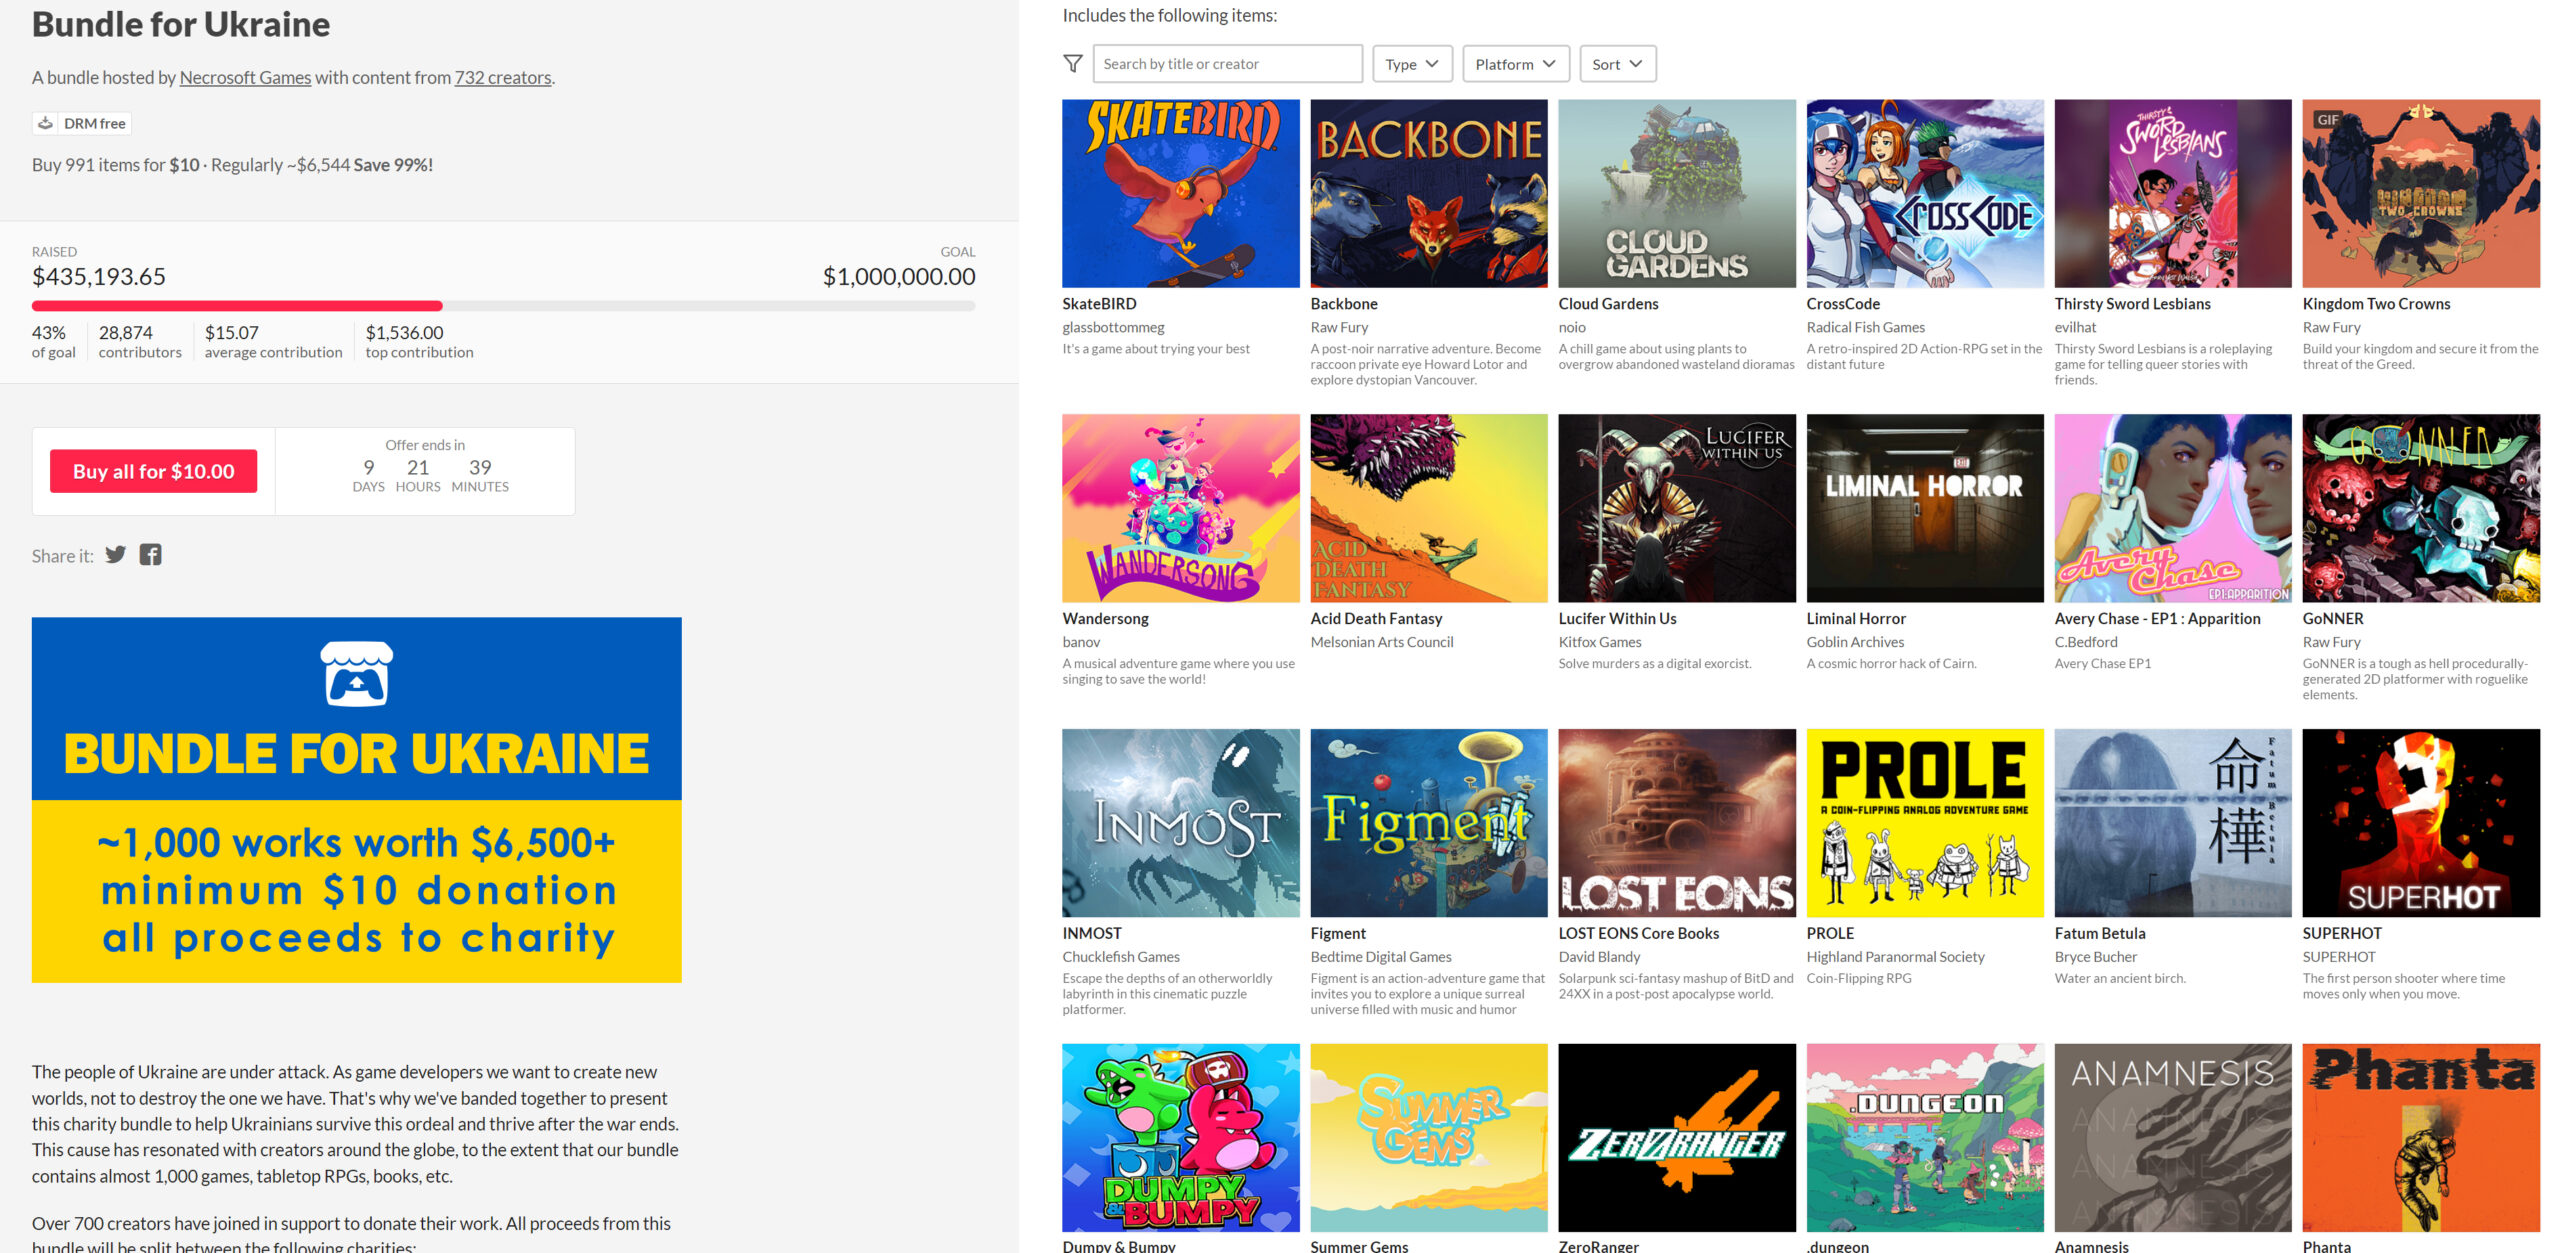Image resolution: width=2560 pixels, height=1253 pixels.
Task: Open the Wandersong cover thumbnail
Action: coord(1180,508)
